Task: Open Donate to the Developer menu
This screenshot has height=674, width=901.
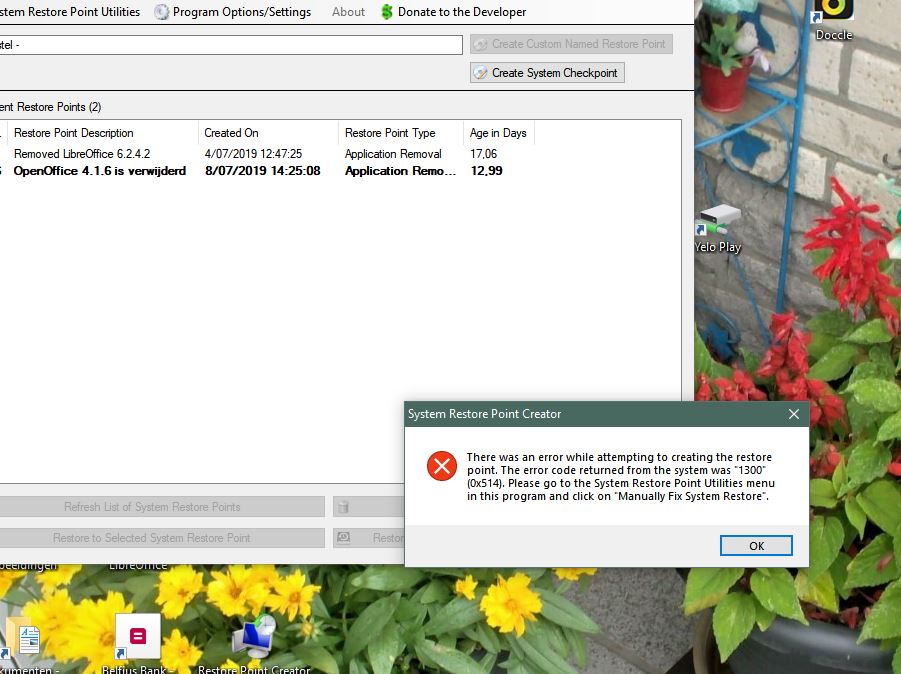Action: pyautogui.click(x=461, y=12)
